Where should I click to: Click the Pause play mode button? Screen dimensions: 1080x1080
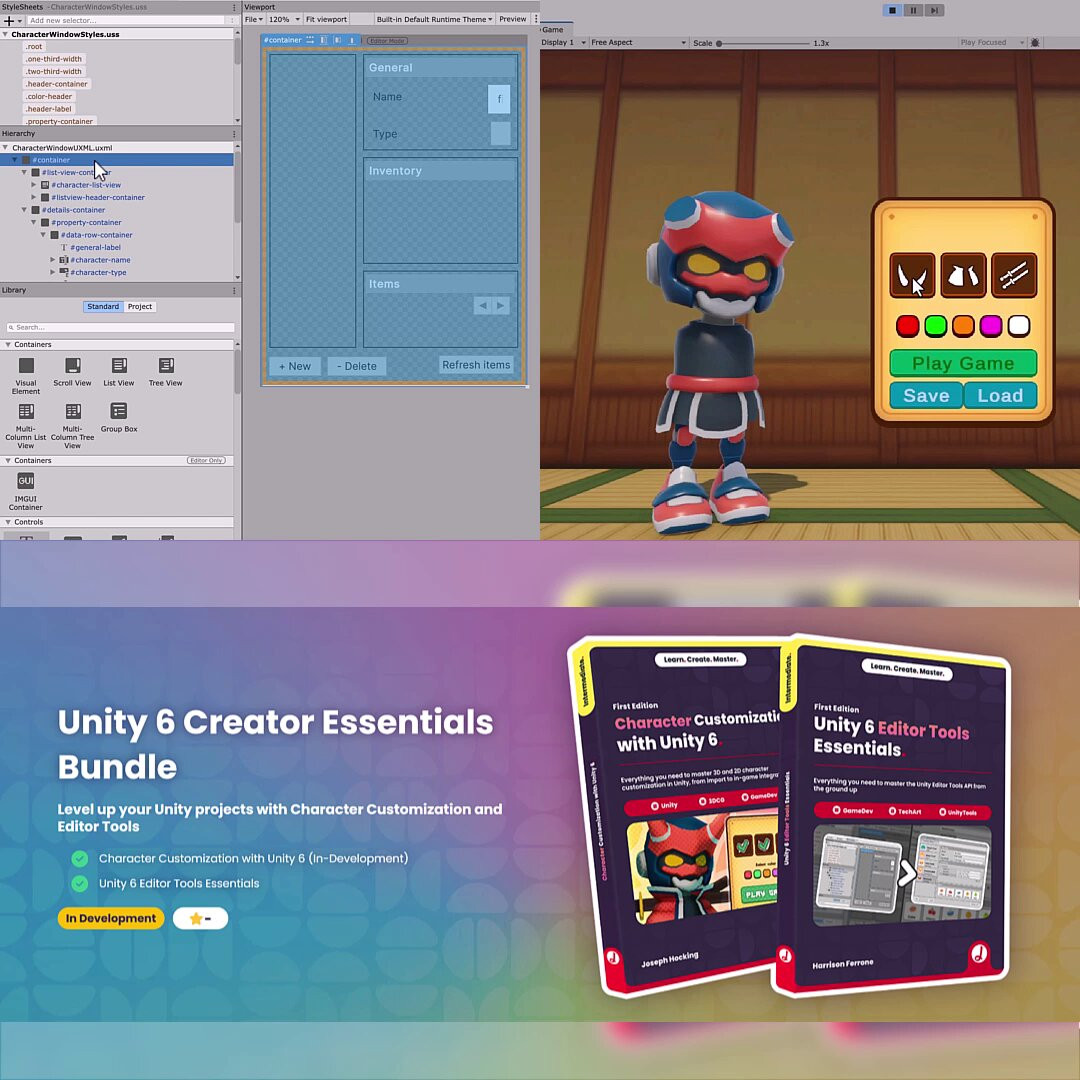tap(913, 10)
